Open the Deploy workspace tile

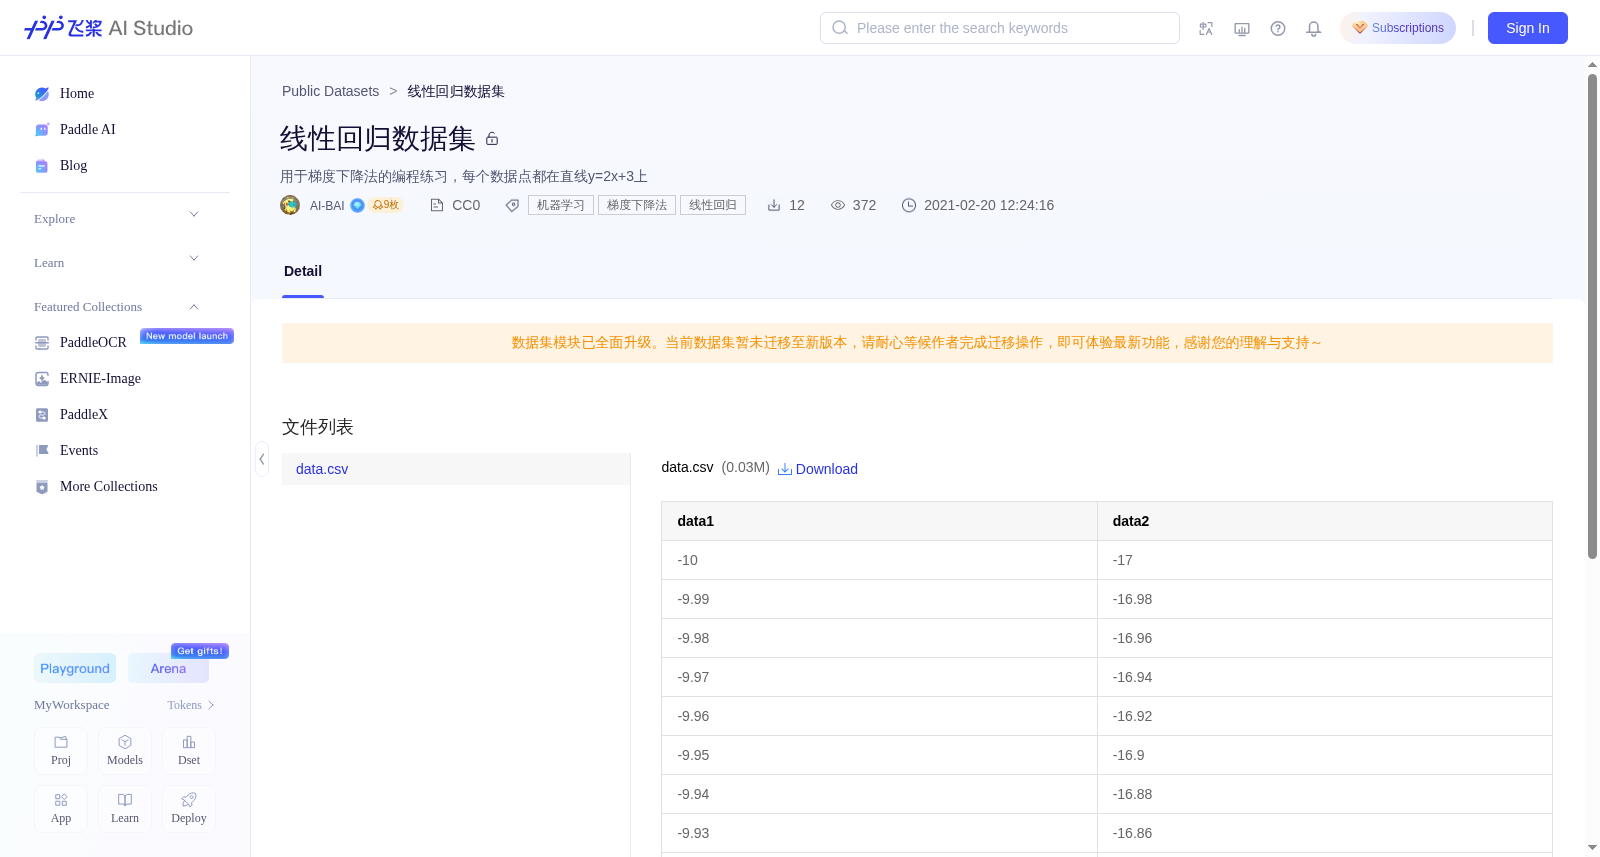[189, 809]
